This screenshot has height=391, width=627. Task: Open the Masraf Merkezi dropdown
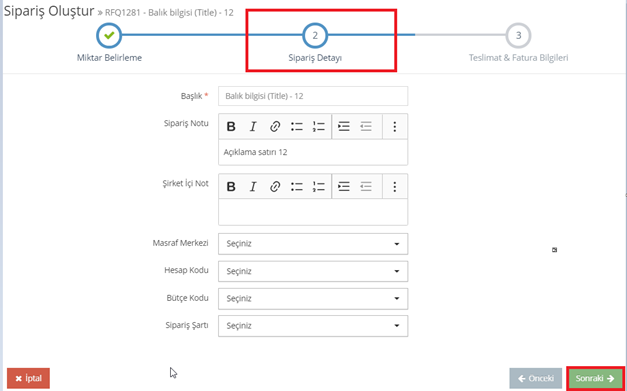[x=313, y=244]
